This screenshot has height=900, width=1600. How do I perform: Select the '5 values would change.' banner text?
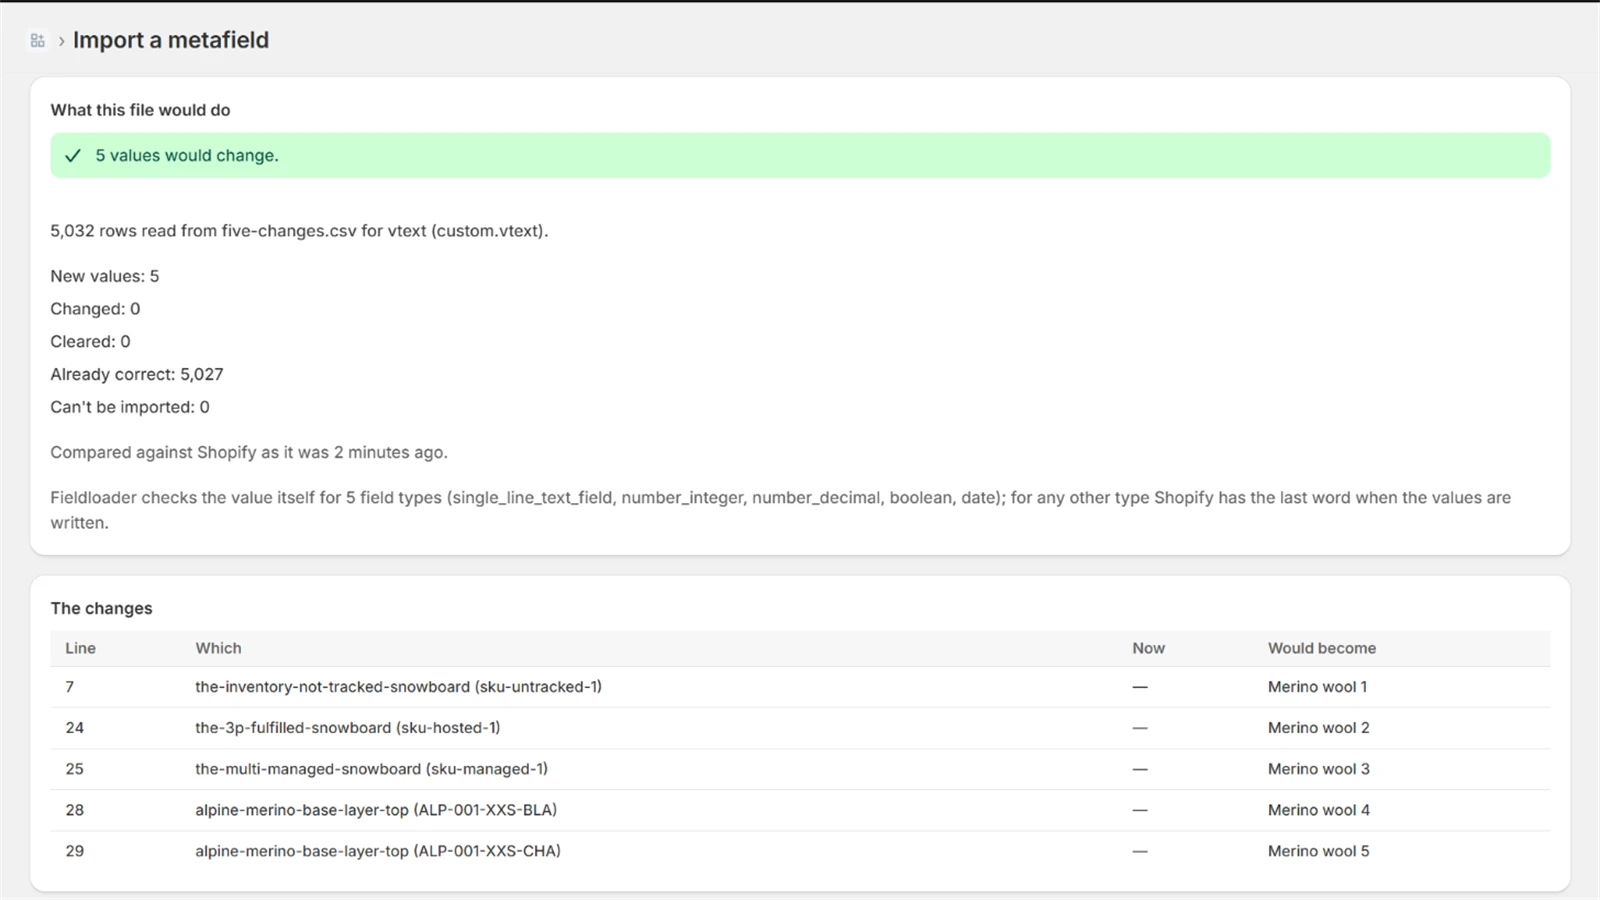pyautogui.click(x=187, y=156)
